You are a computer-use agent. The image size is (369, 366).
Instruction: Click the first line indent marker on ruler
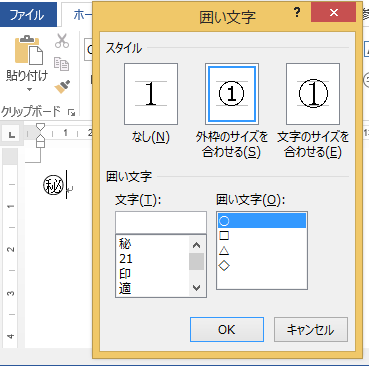coord(40,127)
